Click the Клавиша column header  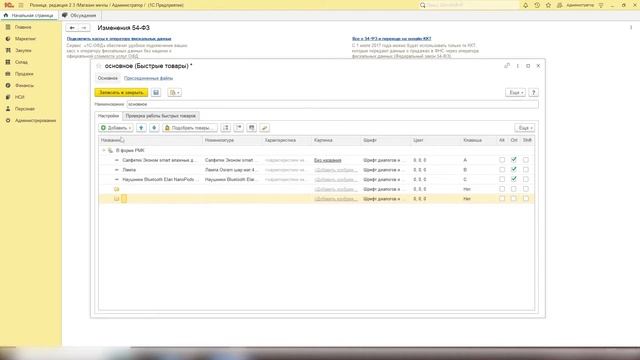pos(478,140)
